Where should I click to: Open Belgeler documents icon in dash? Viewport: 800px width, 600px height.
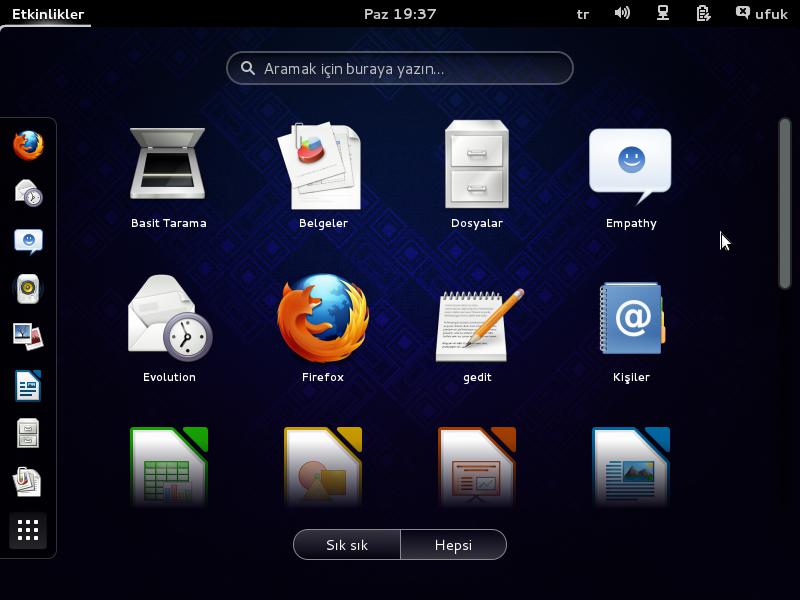click(27, 482)
